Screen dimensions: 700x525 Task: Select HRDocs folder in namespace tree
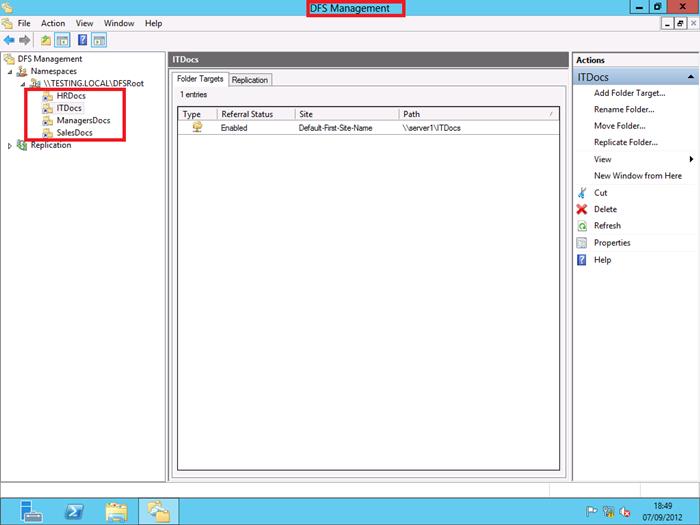pyautogui.click(x=71, y=96)
